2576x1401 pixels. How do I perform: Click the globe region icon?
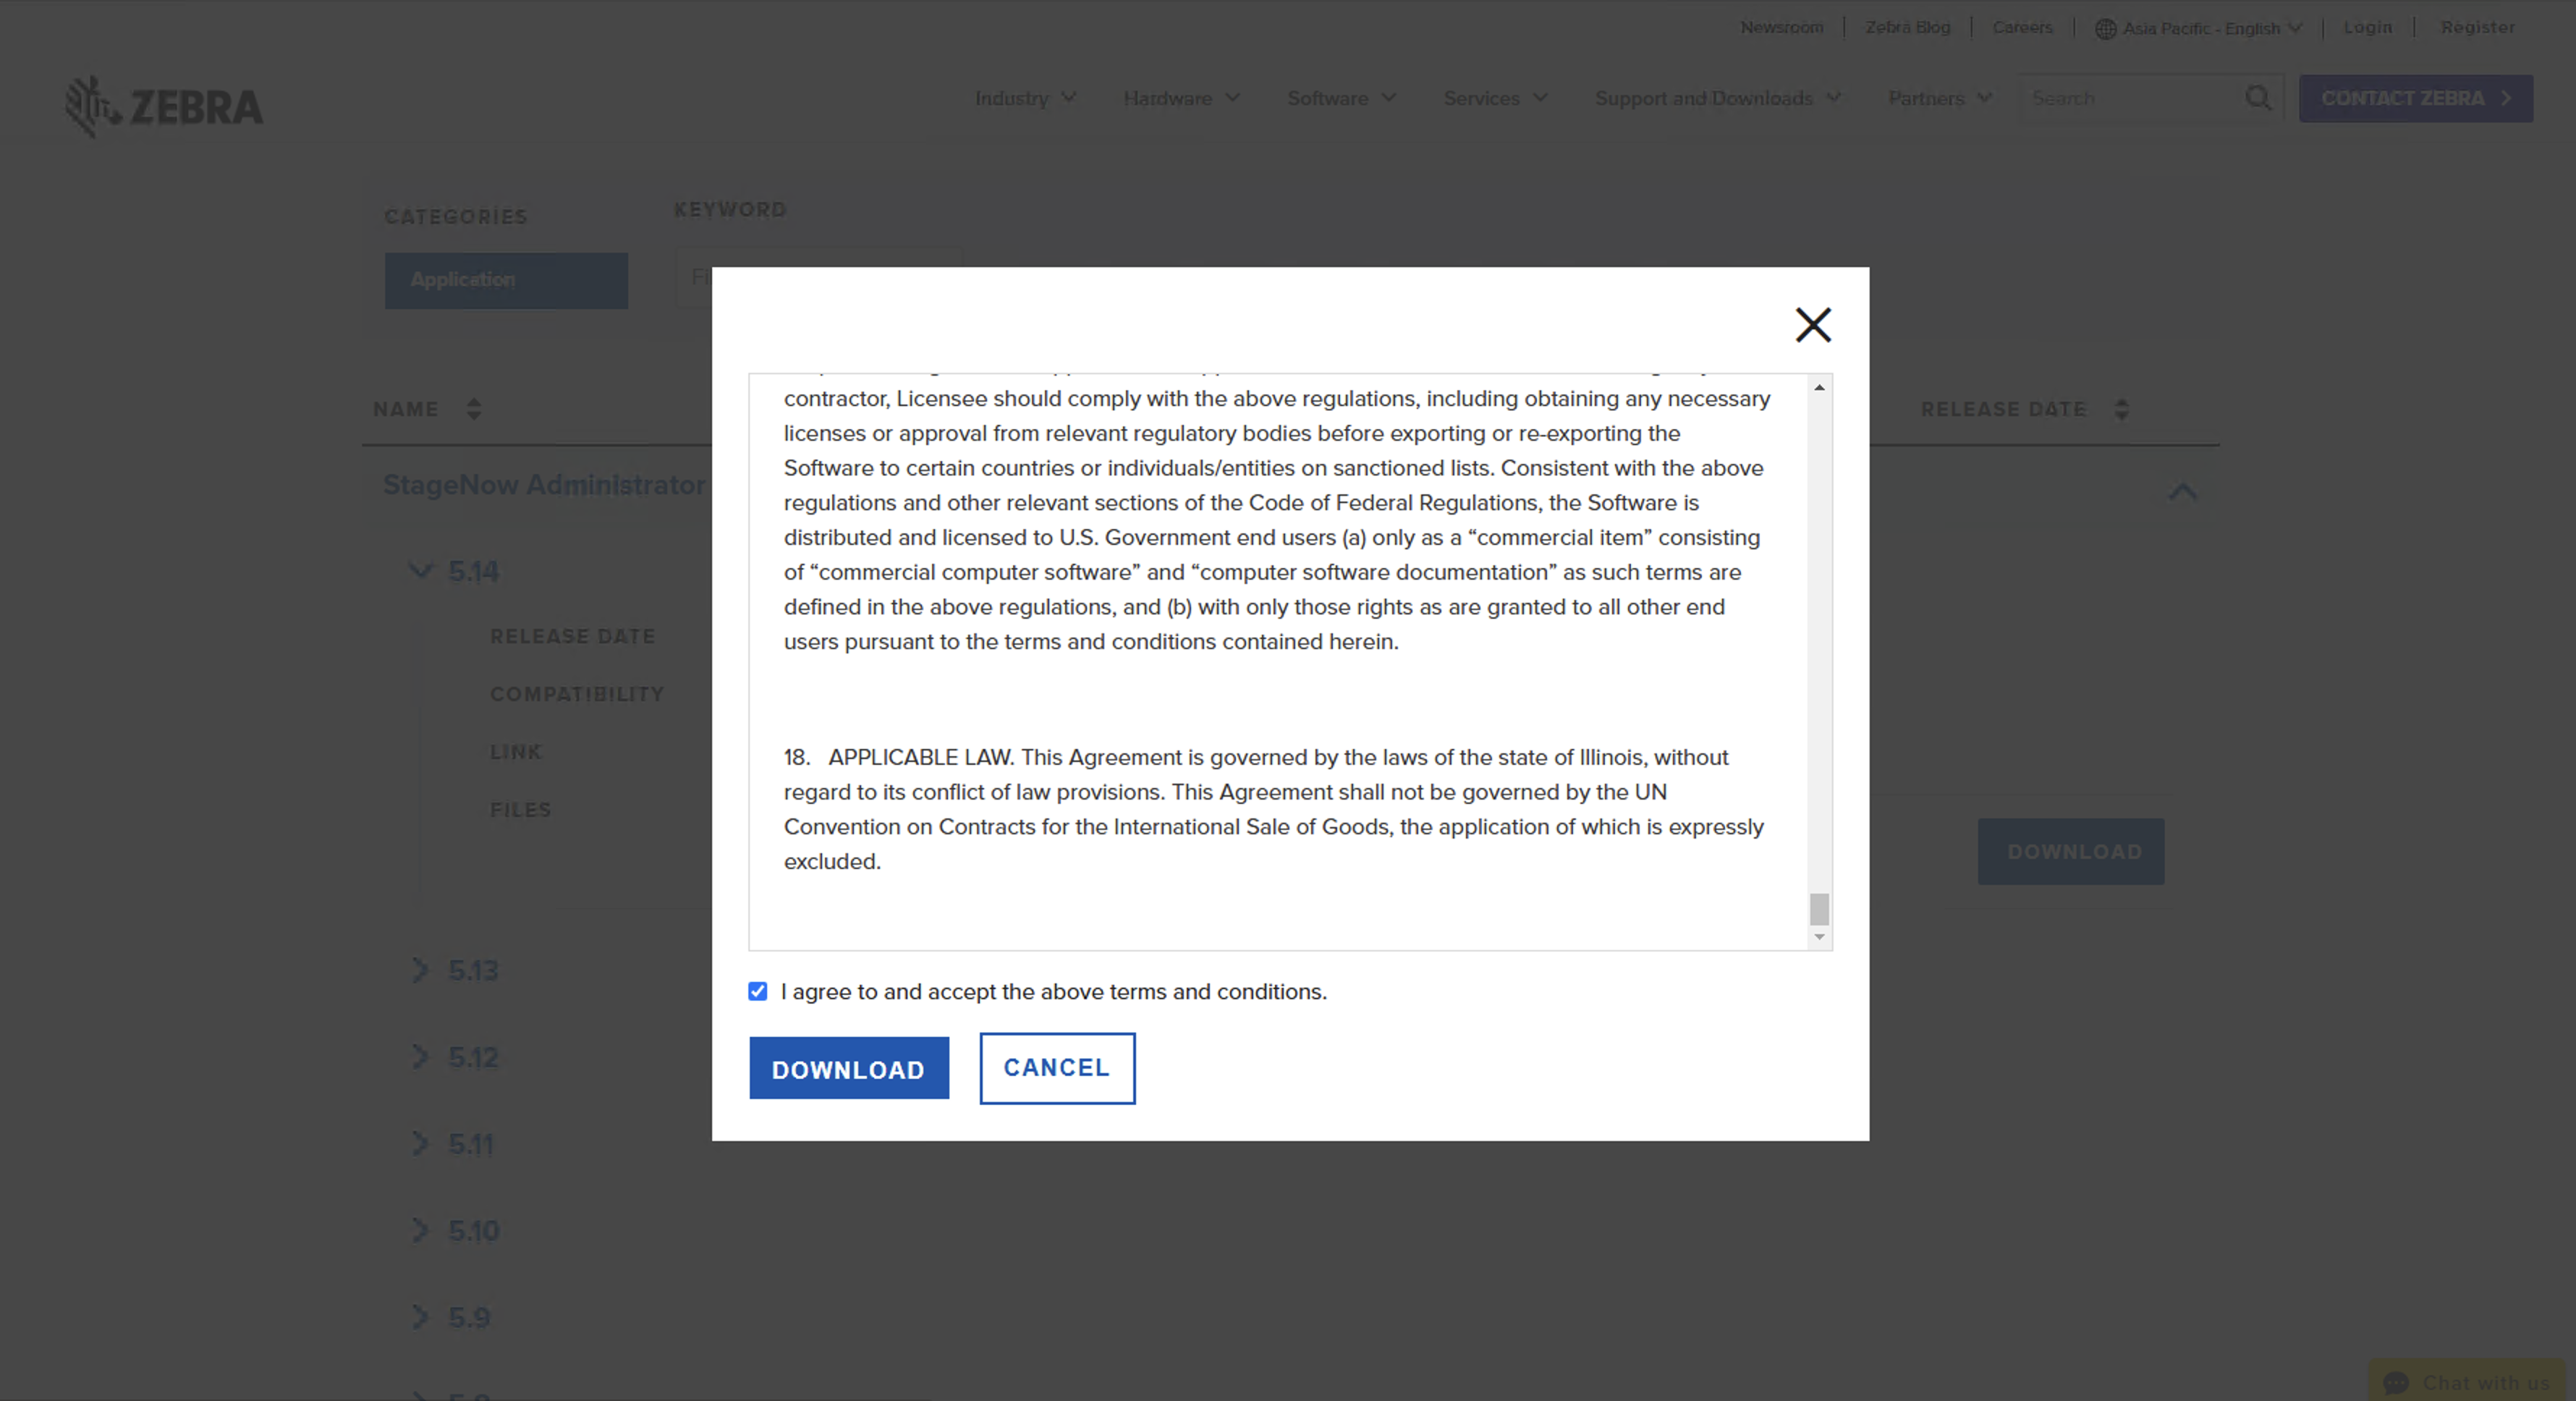click(x=2105, y=29)
